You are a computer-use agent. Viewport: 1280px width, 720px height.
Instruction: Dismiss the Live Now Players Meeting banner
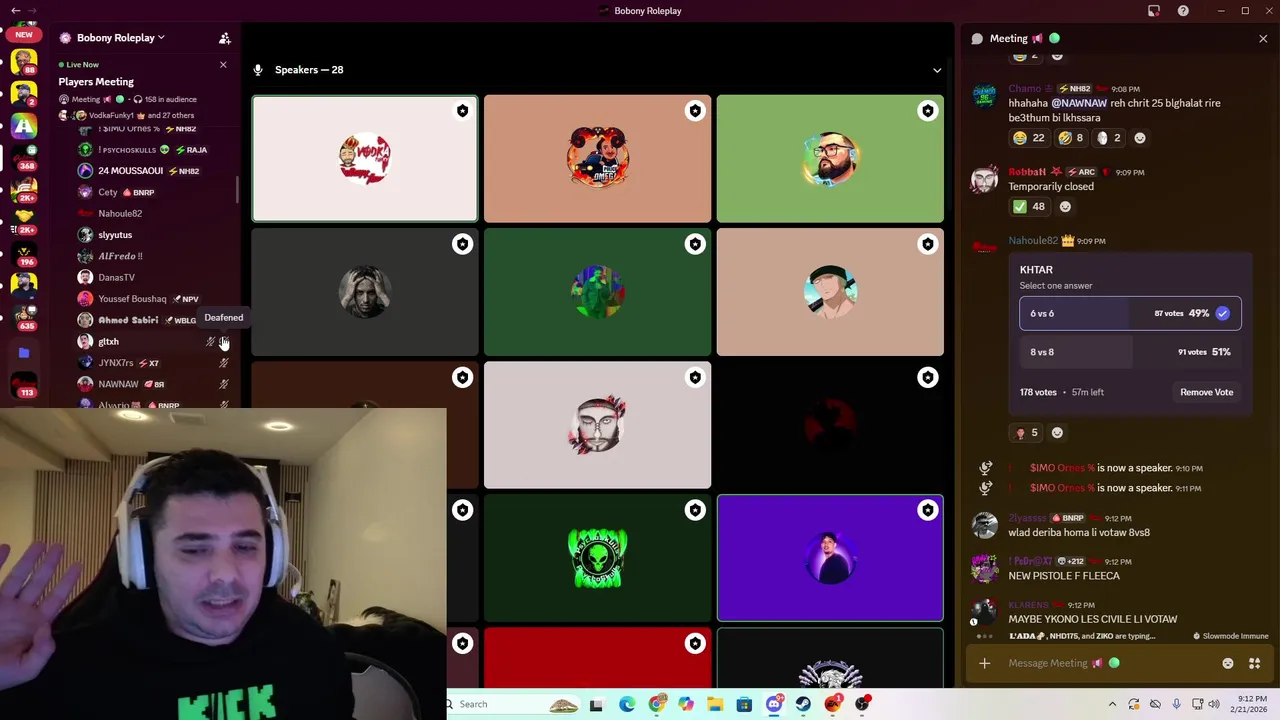(223, 65)
